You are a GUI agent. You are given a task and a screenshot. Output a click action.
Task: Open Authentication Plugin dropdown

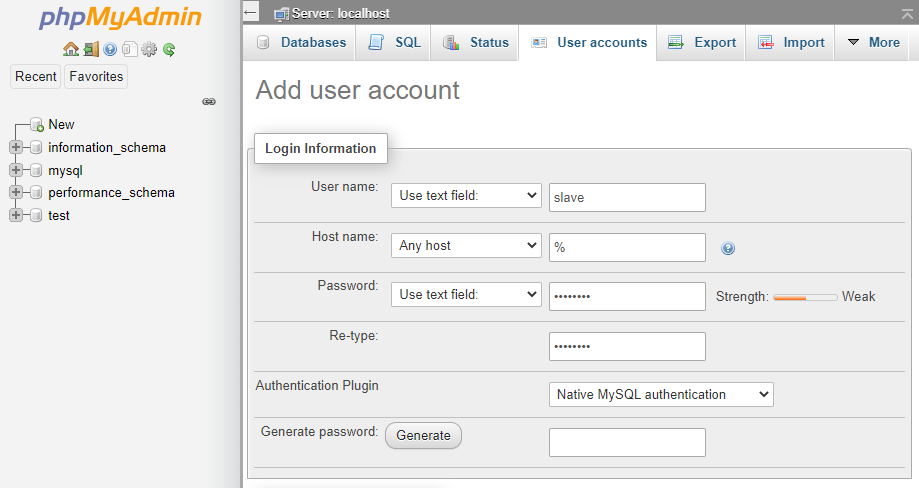(661, 394)
